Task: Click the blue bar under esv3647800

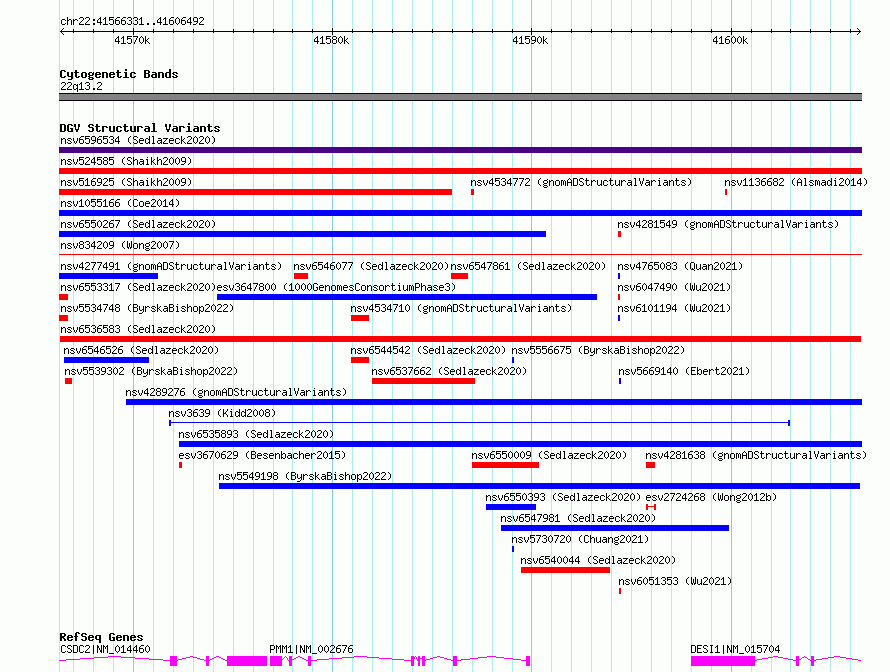Action: (407, 297)
